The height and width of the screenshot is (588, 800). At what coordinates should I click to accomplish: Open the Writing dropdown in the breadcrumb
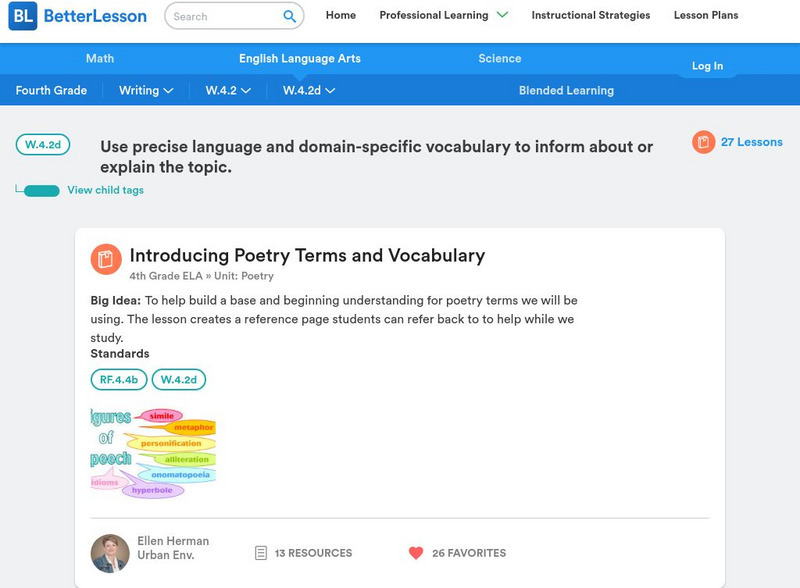146,90
